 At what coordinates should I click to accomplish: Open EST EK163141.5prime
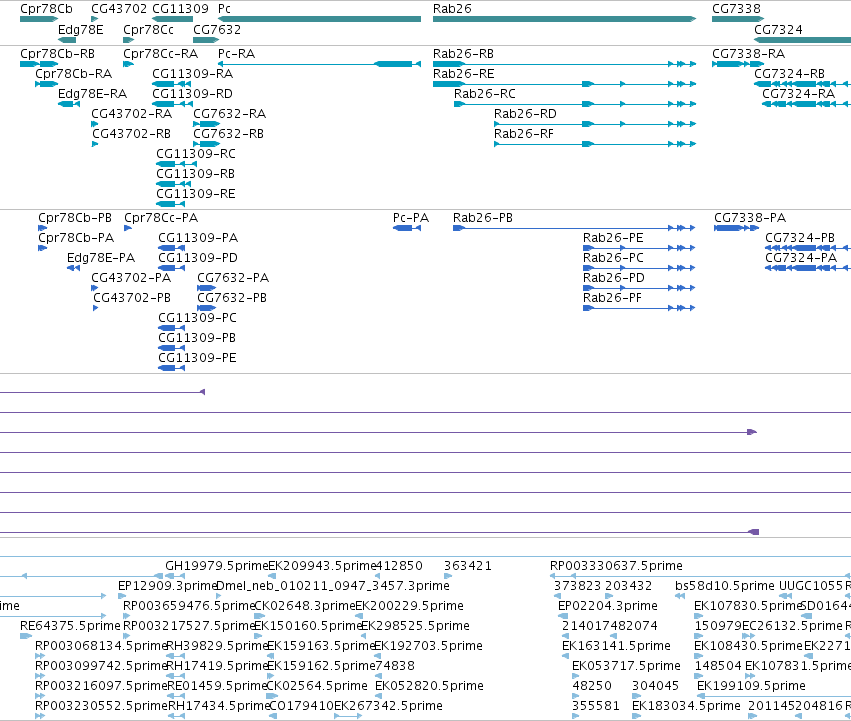(x=616, y=646)
